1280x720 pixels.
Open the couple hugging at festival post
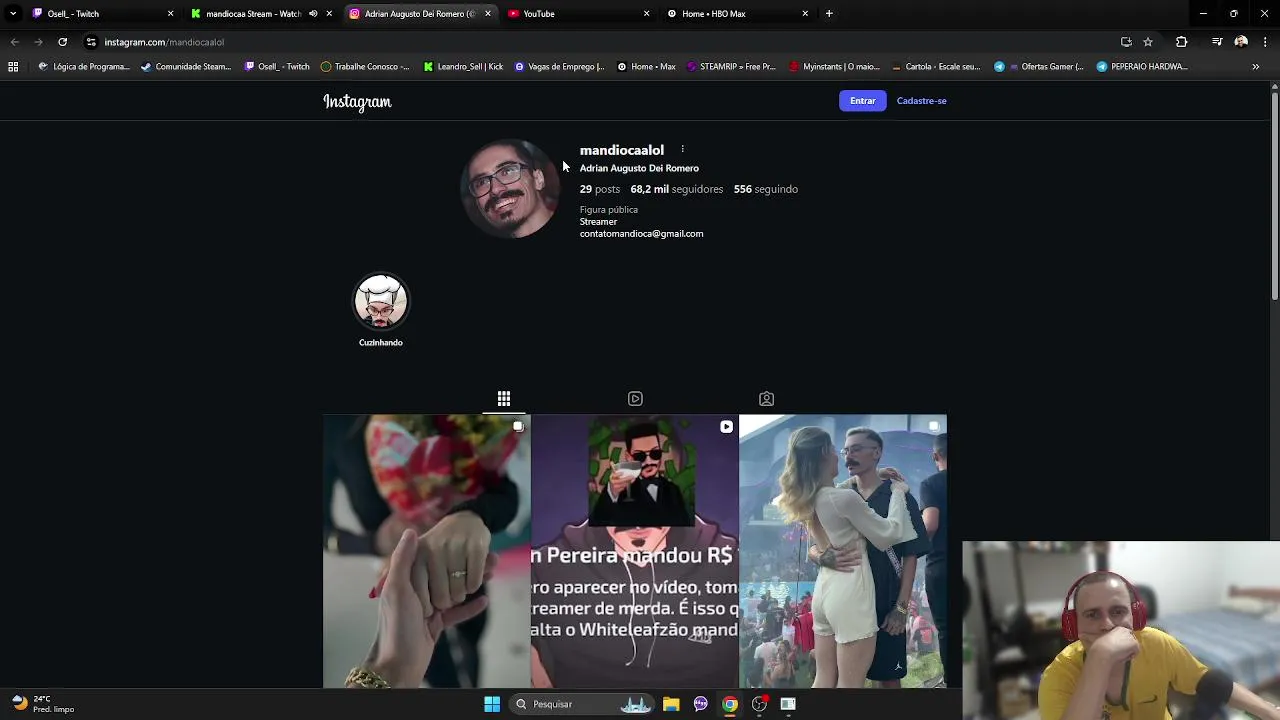[843, 551]
